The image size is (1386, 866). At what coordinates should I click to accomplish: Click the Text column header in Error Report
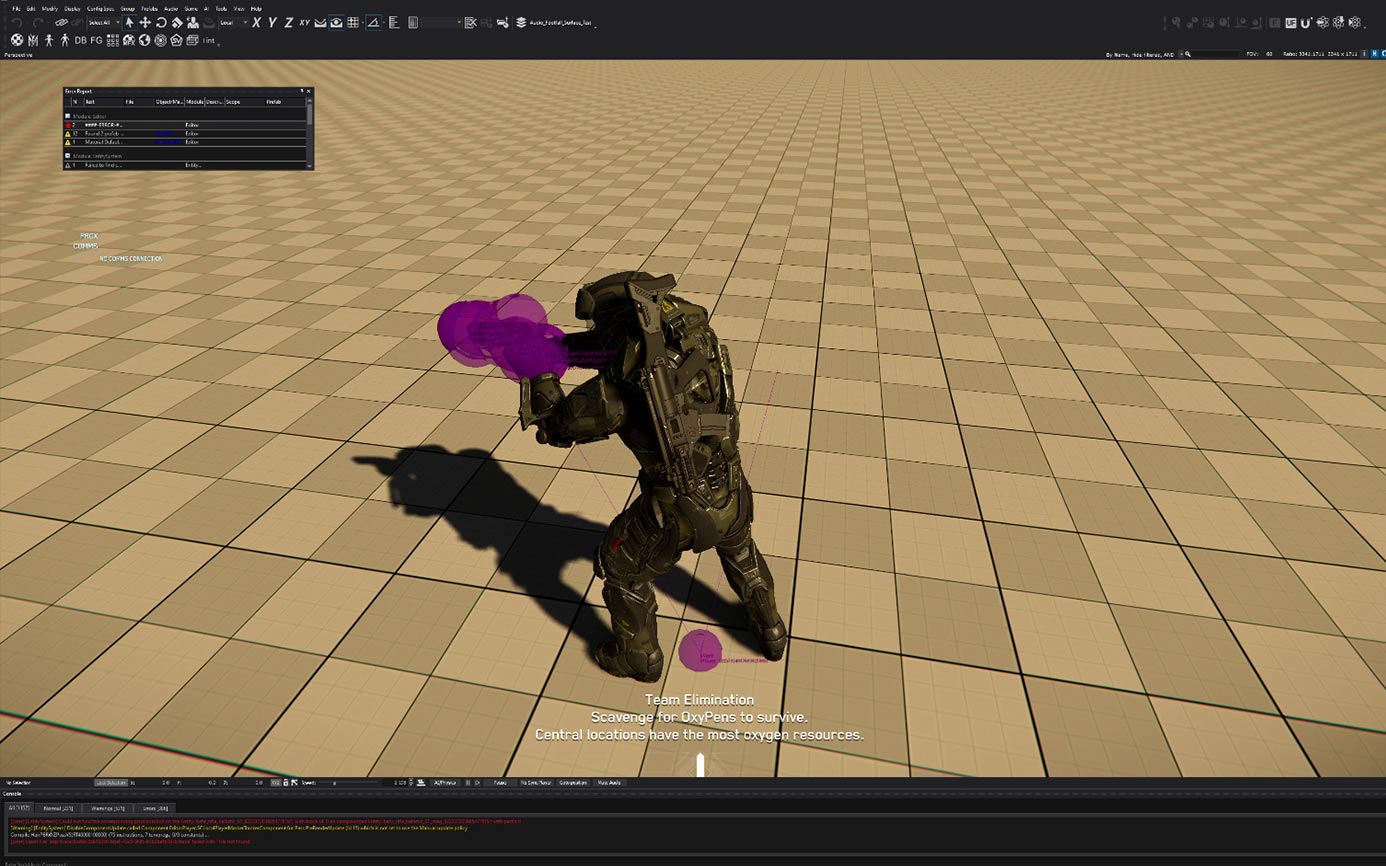(x=103, y=102)
